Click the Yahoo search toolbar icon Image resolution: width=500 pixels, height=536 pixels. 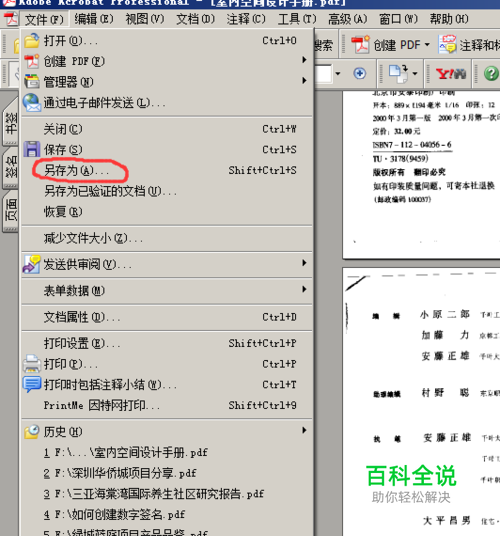(x=451, y=73)
